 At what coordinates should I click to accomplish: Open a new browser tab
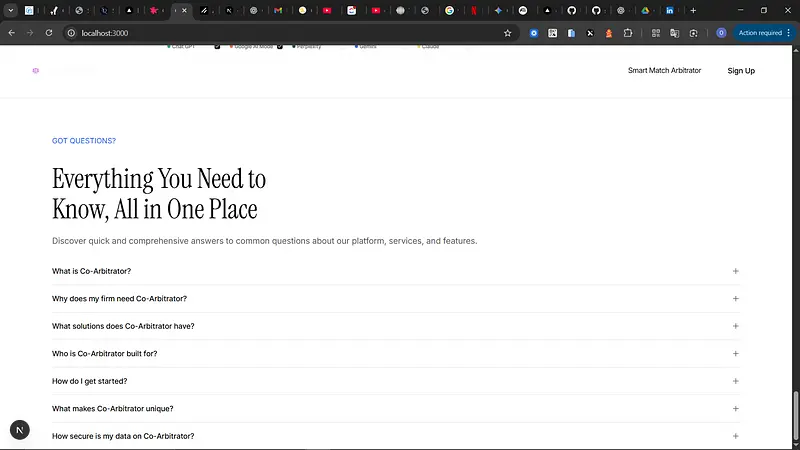(693, 10)
